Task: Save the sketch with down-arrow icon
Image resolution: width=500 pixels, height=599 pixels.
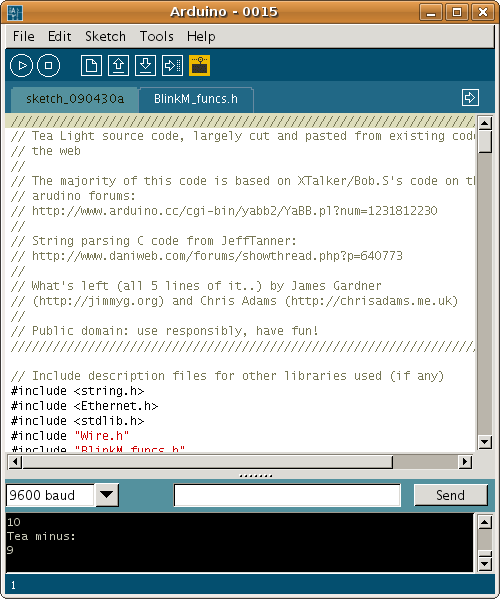Action: click(146, 66)
